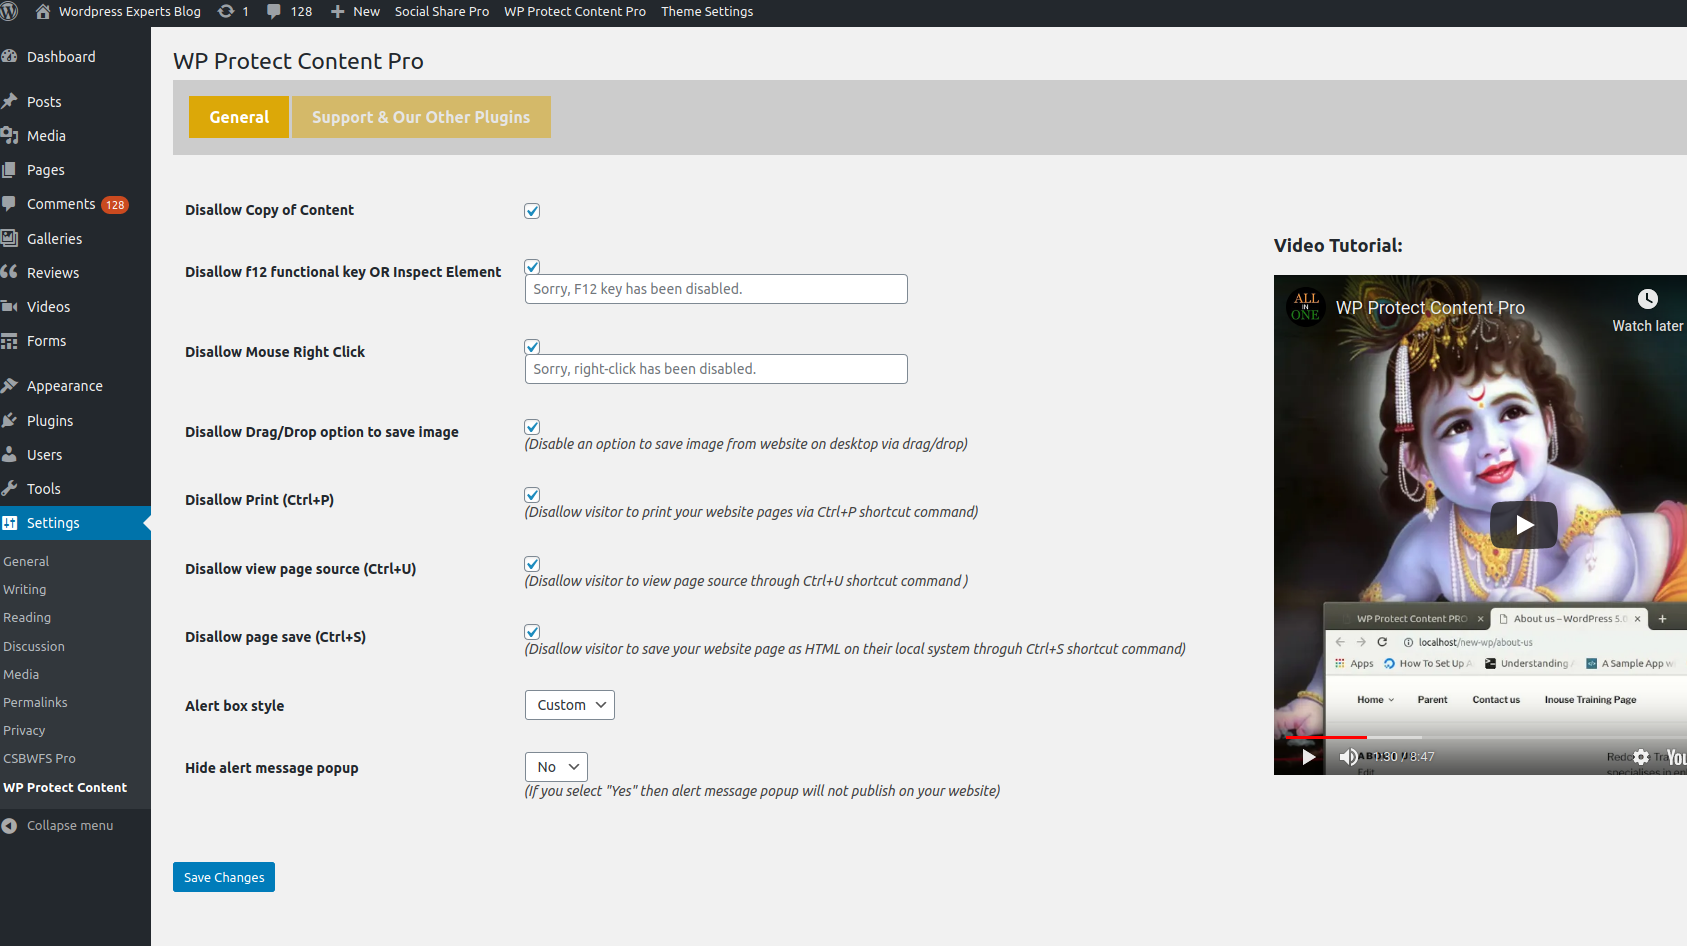Image resolution: width=1687 pixels, height=946 pixels.
Task: Open WP Protect Content Pro admin bar menu
Action: pyautogui.click(x=575, y=12)
